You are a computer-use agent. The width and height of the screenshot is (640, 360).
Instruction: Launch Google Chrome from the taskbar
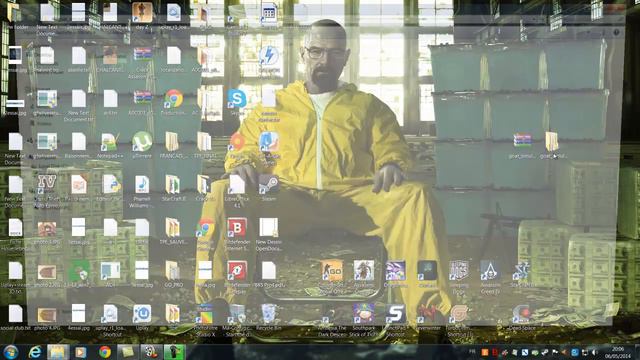click(105, 352)
